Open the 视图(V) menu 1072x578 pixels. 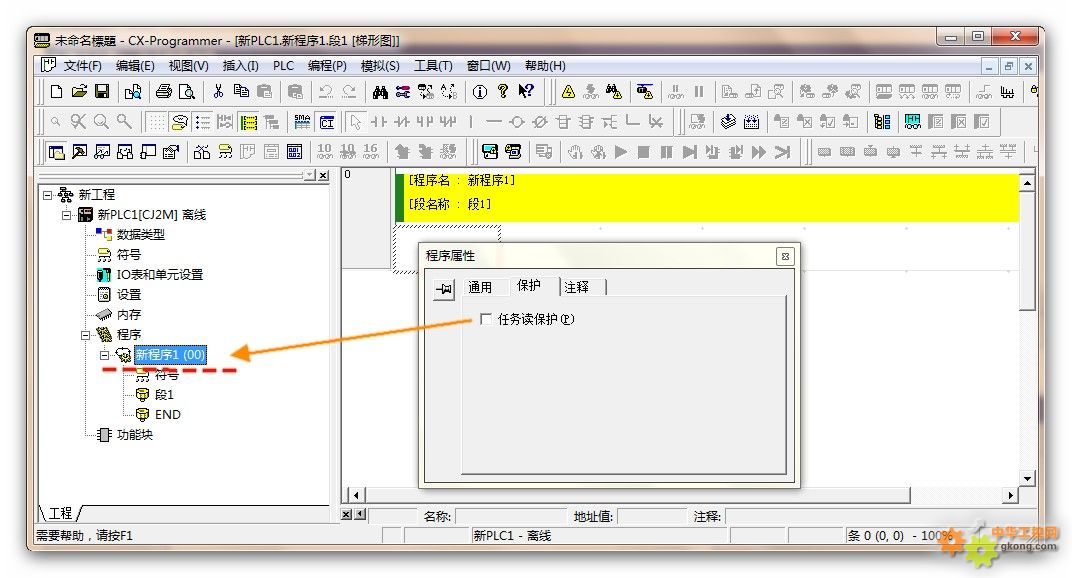(188, 66)
